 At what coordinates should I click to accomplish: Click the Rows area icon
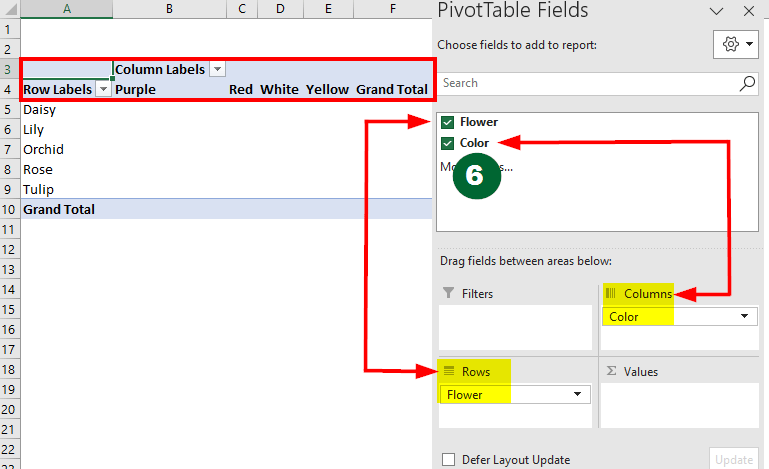pyautogui.click(x=449, y=371)
